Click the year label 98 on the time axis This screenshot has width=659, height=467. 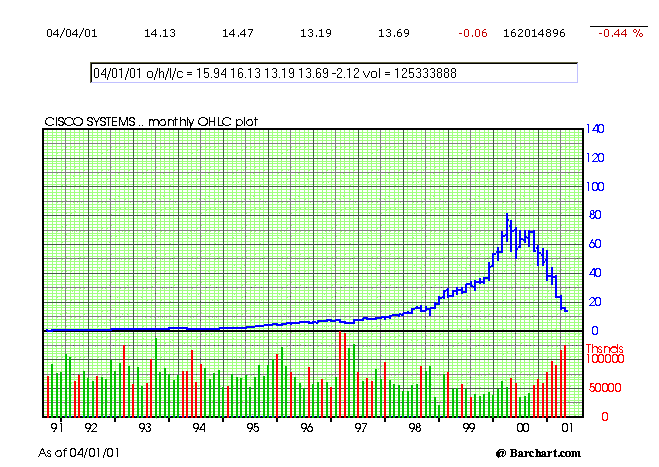[x=415, y=428]
